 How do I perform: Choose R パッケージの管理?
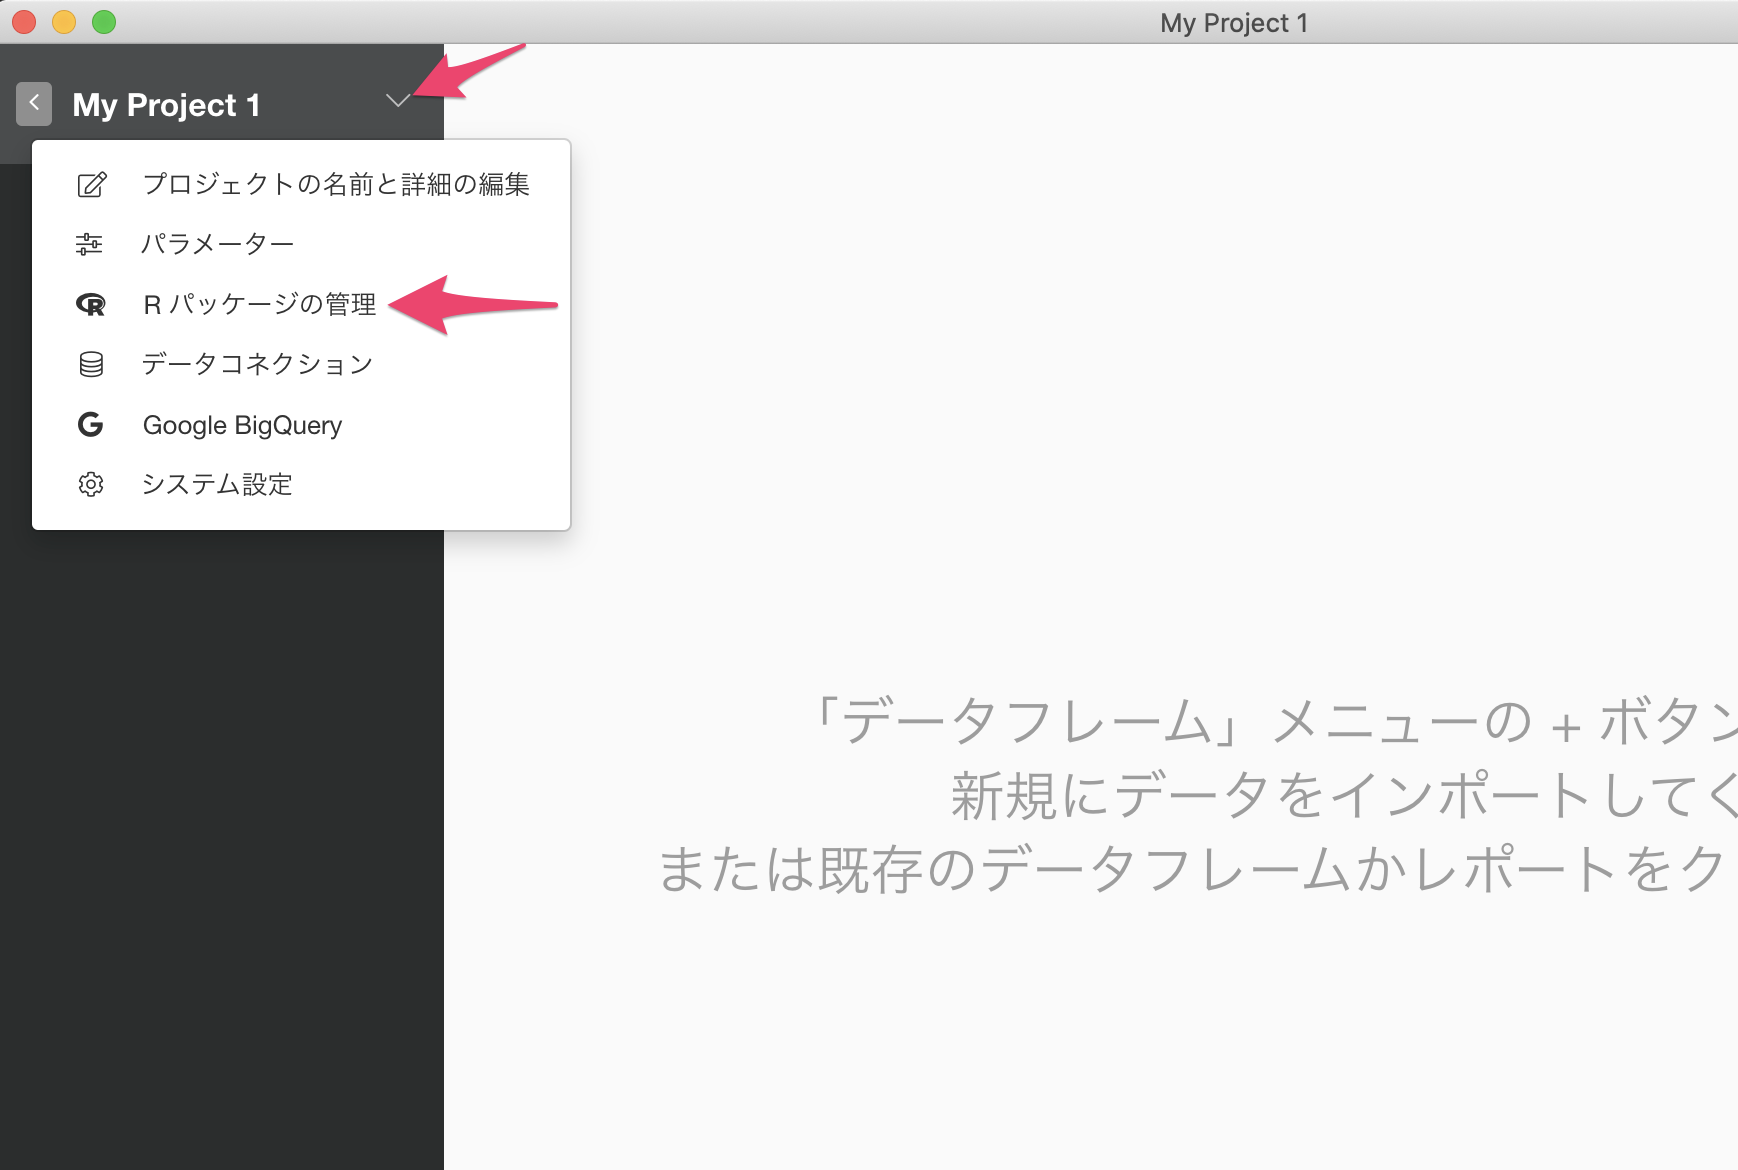[301, 304]
